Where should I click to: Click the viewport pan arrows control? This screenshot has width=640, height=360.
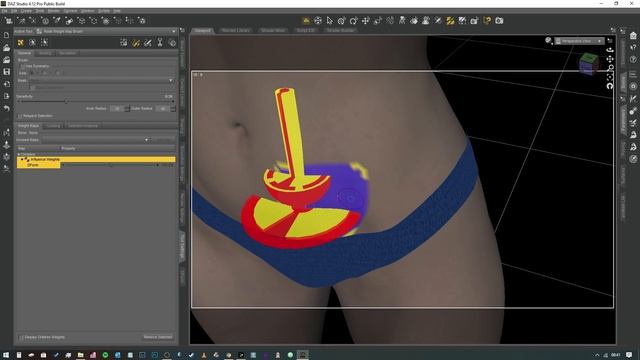point(610,59)
